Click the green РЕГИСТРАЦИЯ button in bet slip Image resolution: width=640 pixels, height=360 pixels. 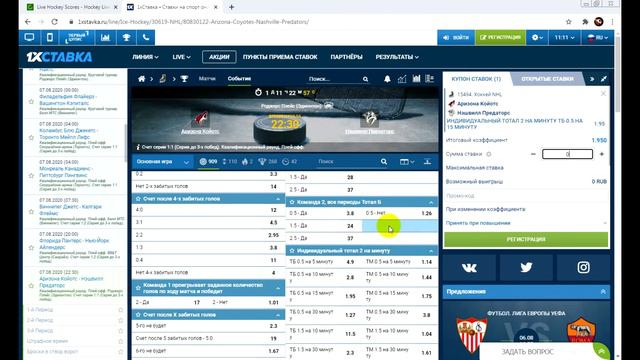526,239
